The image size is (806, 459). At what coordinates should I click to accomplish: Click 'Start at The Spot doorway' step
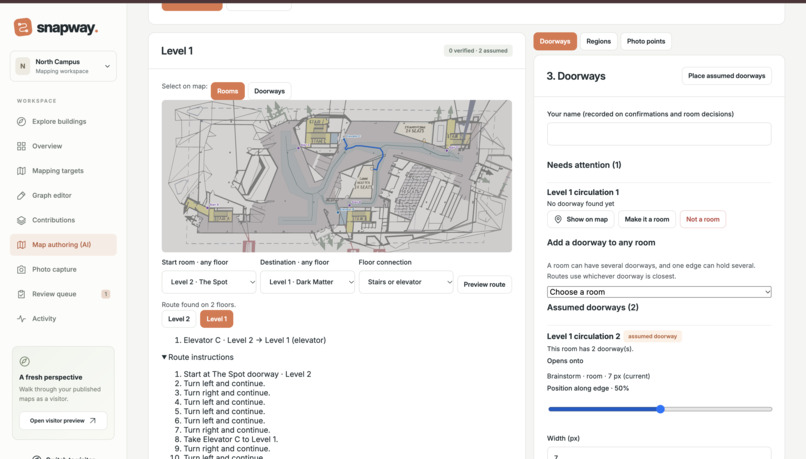(x=247, y=374)
